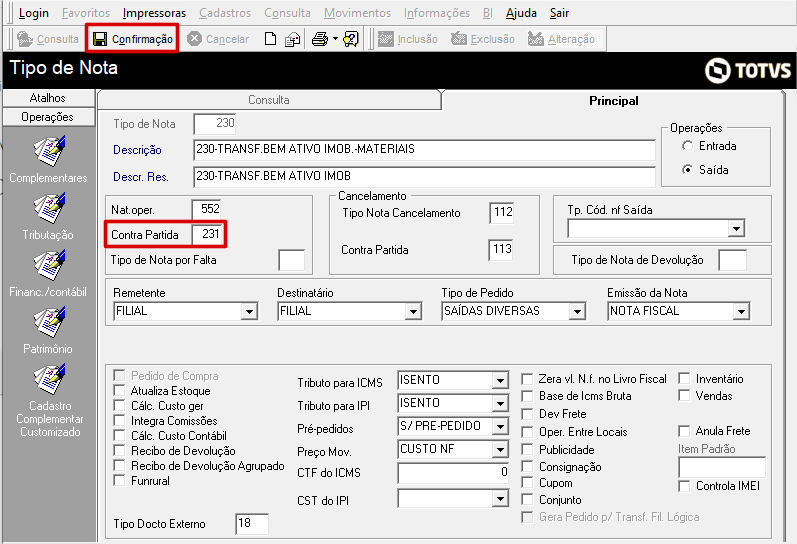
Task: Open the Financ./contábil shortcut icon
Action: 49,264
